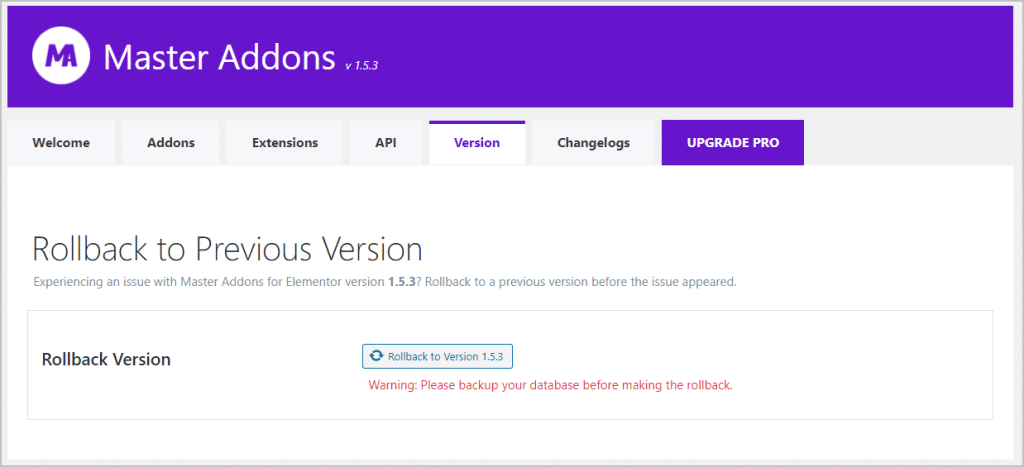Open the Welcome tab

[x=61, y=143]
